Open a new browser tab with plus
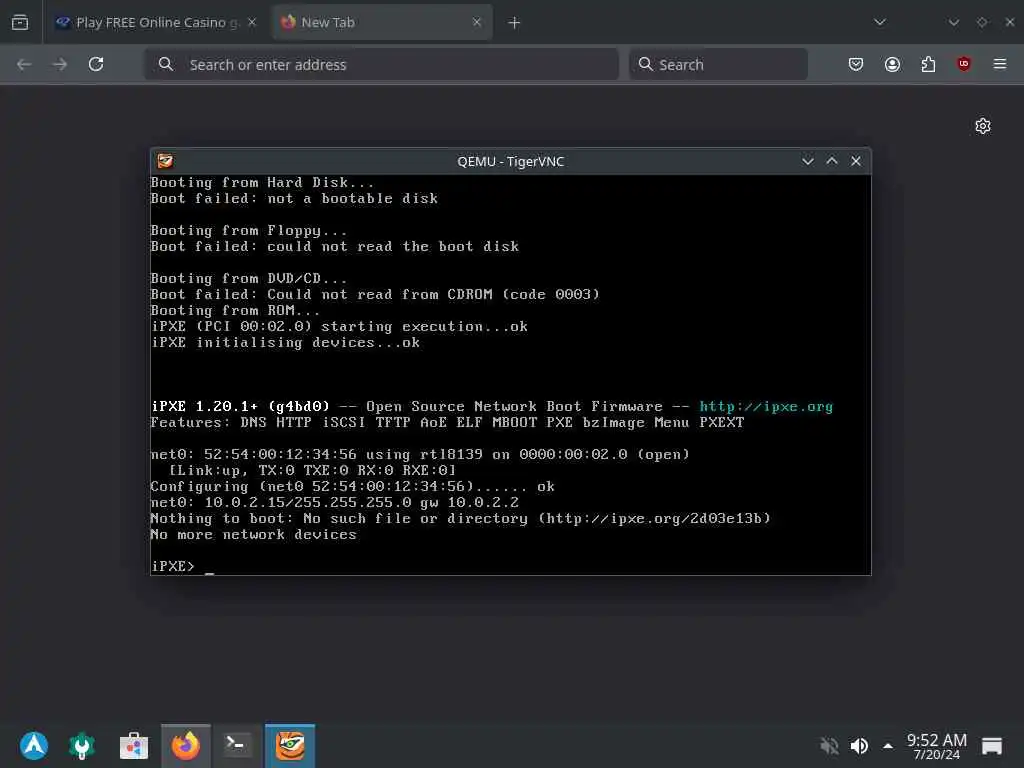This screenshot has height=768, width=1024. [515, 23]
